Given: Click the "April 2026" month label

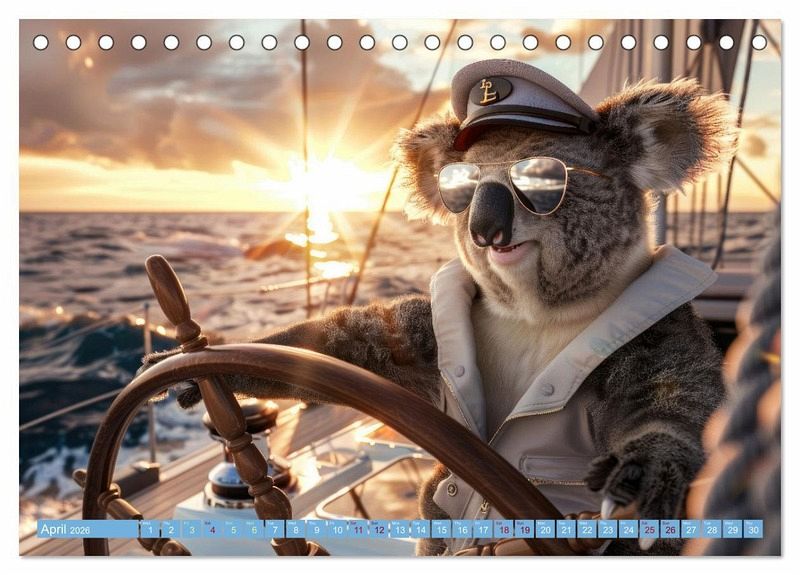Looking at the screenshot, I should coord(65,529).
